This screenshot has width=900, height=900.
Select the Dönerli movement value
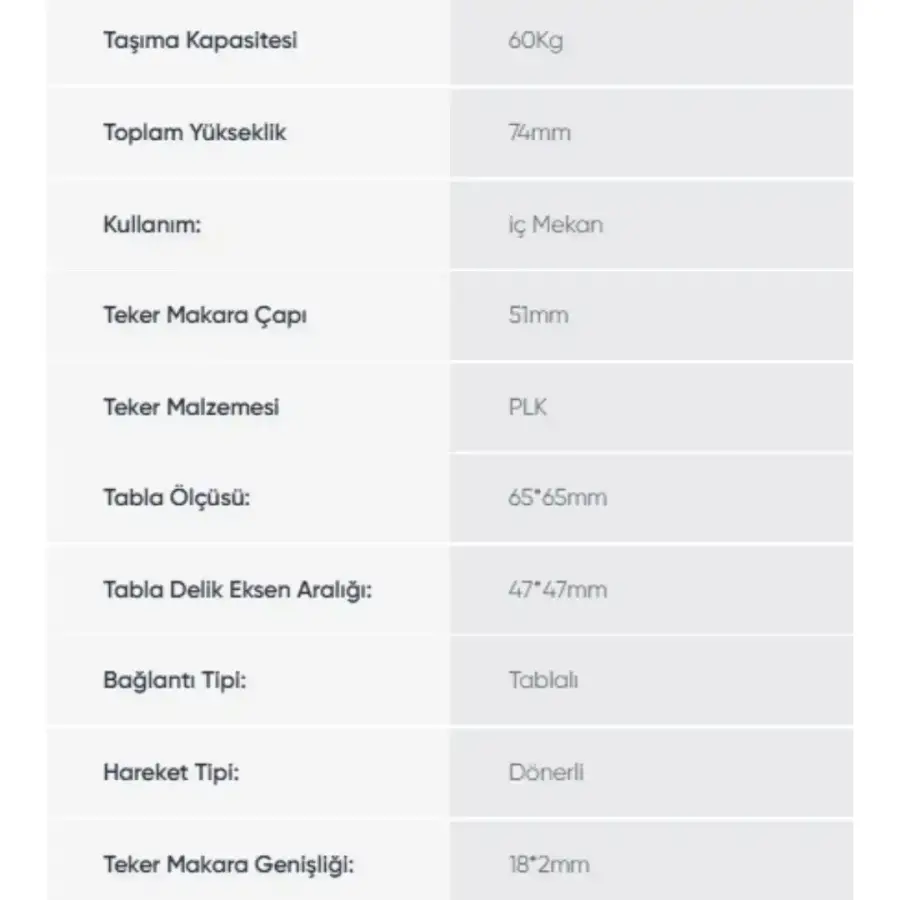point(546,773)
